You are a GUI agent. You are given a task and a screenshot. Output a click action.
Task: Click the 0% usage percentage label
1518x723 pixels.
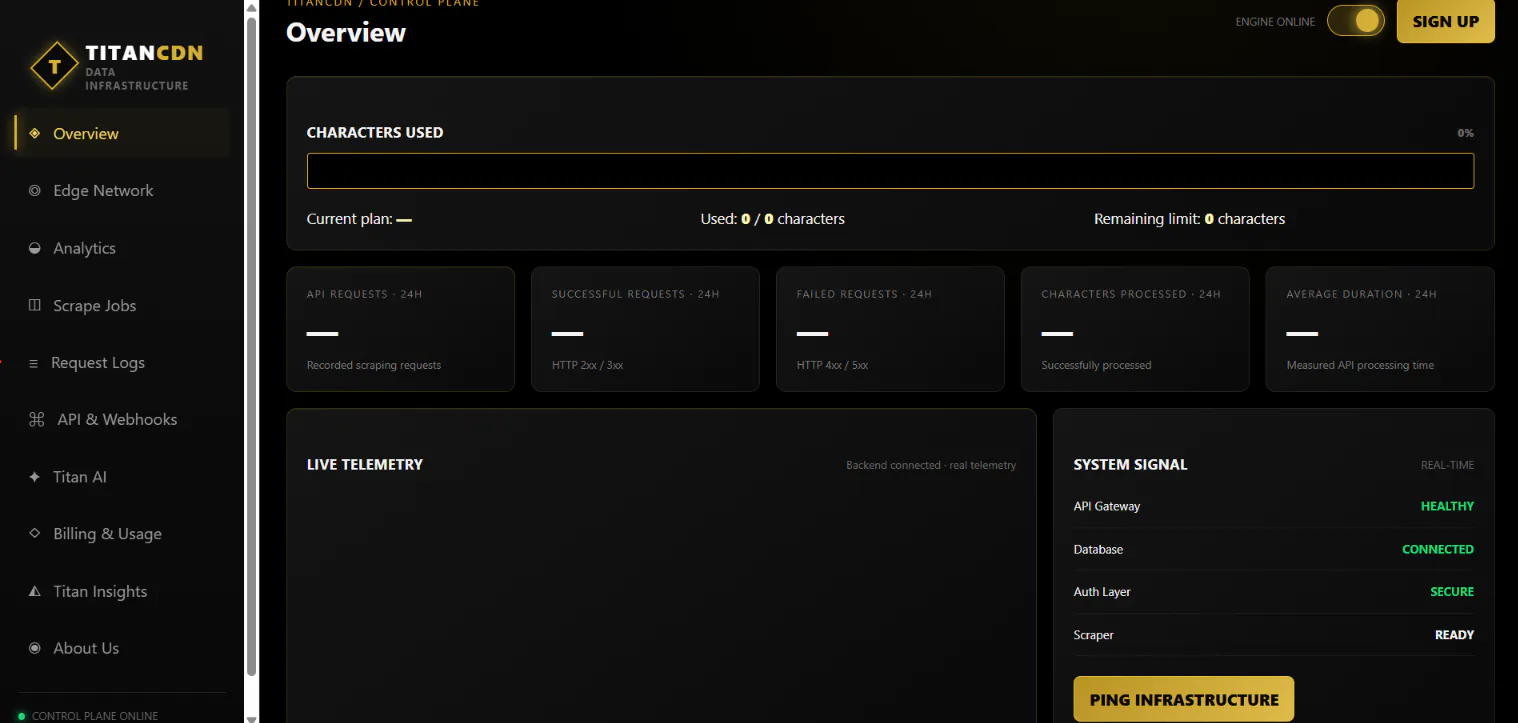(1465, 133)
